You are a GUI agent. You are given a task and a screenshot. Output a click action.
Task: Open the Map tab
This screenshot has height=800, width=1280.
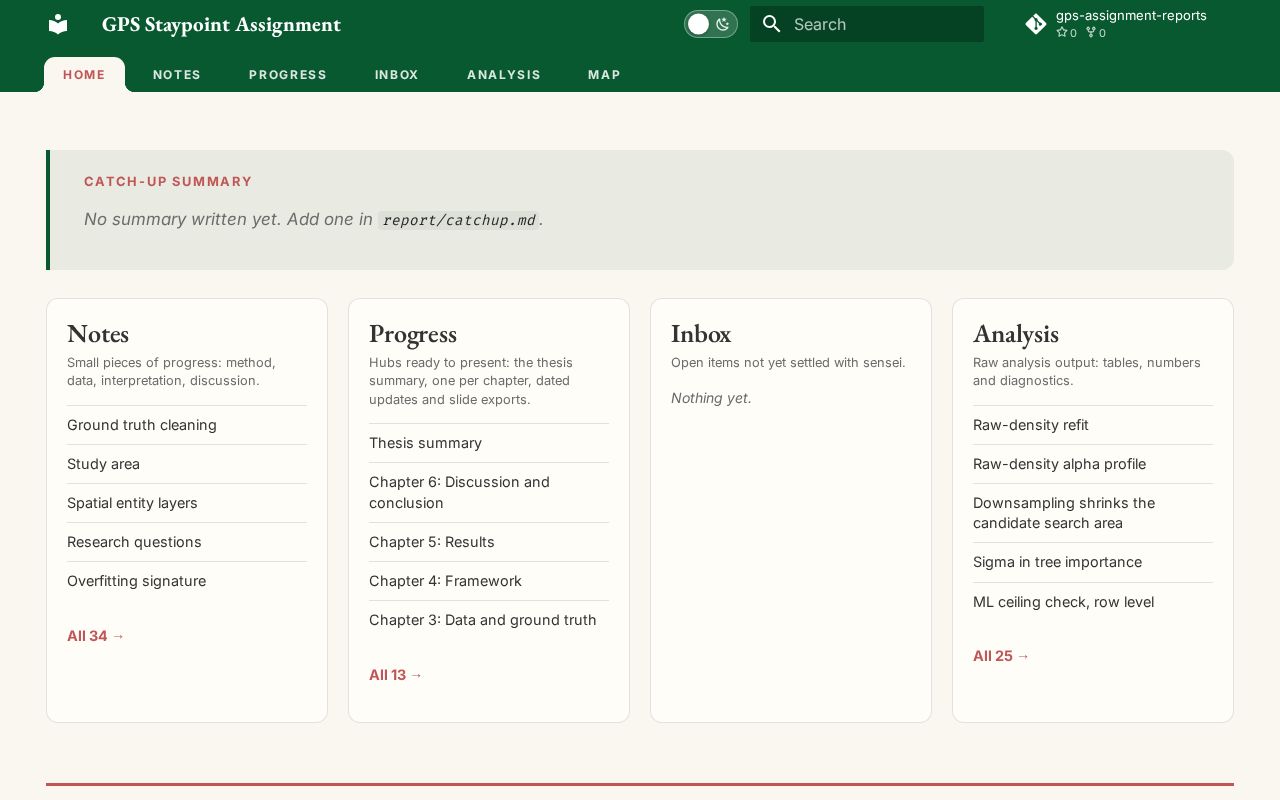tap(604, 75)
